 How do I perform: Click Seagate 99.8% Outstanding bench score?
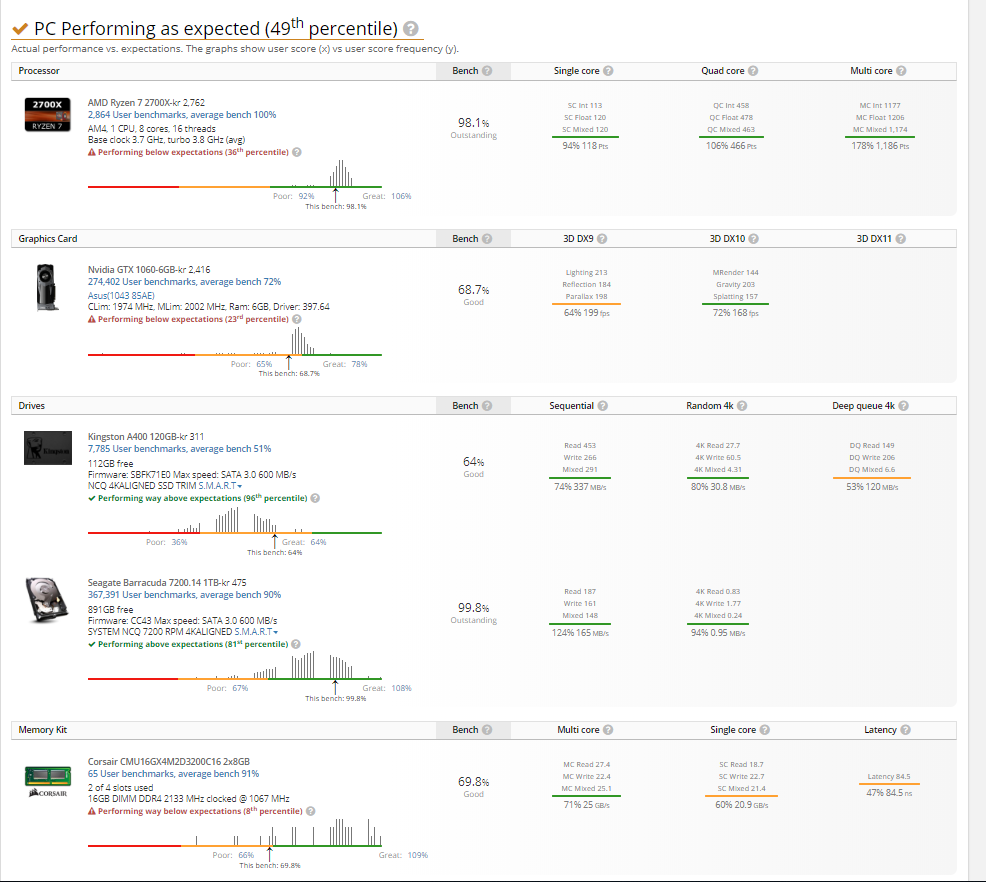(474, 613)
